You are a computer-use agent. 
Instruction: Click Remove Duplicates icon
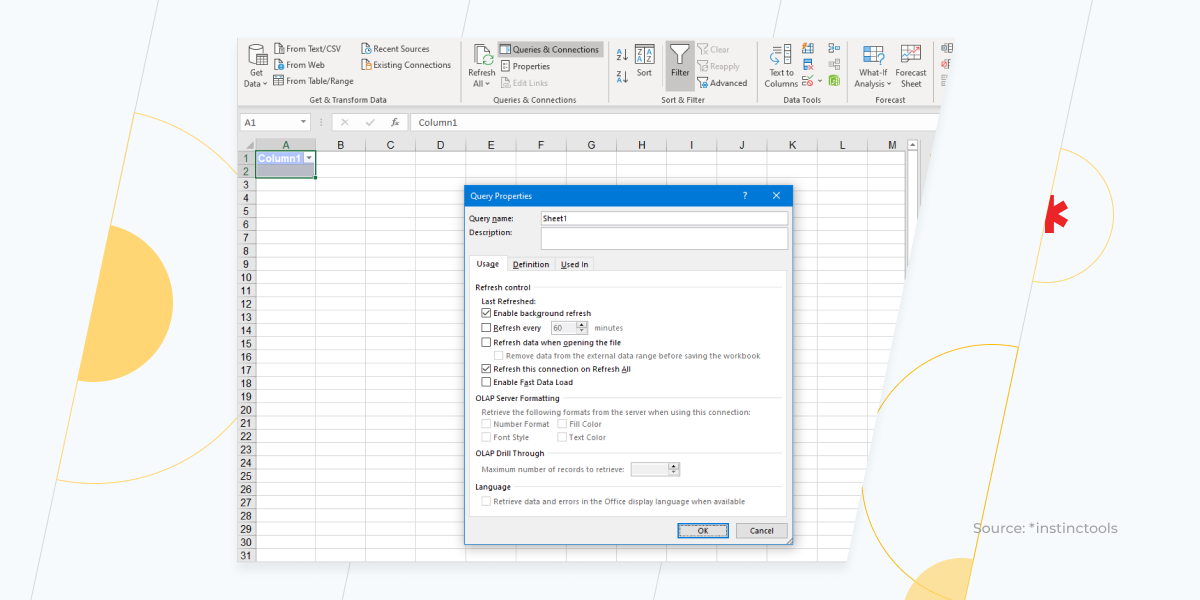click(807, 65)
